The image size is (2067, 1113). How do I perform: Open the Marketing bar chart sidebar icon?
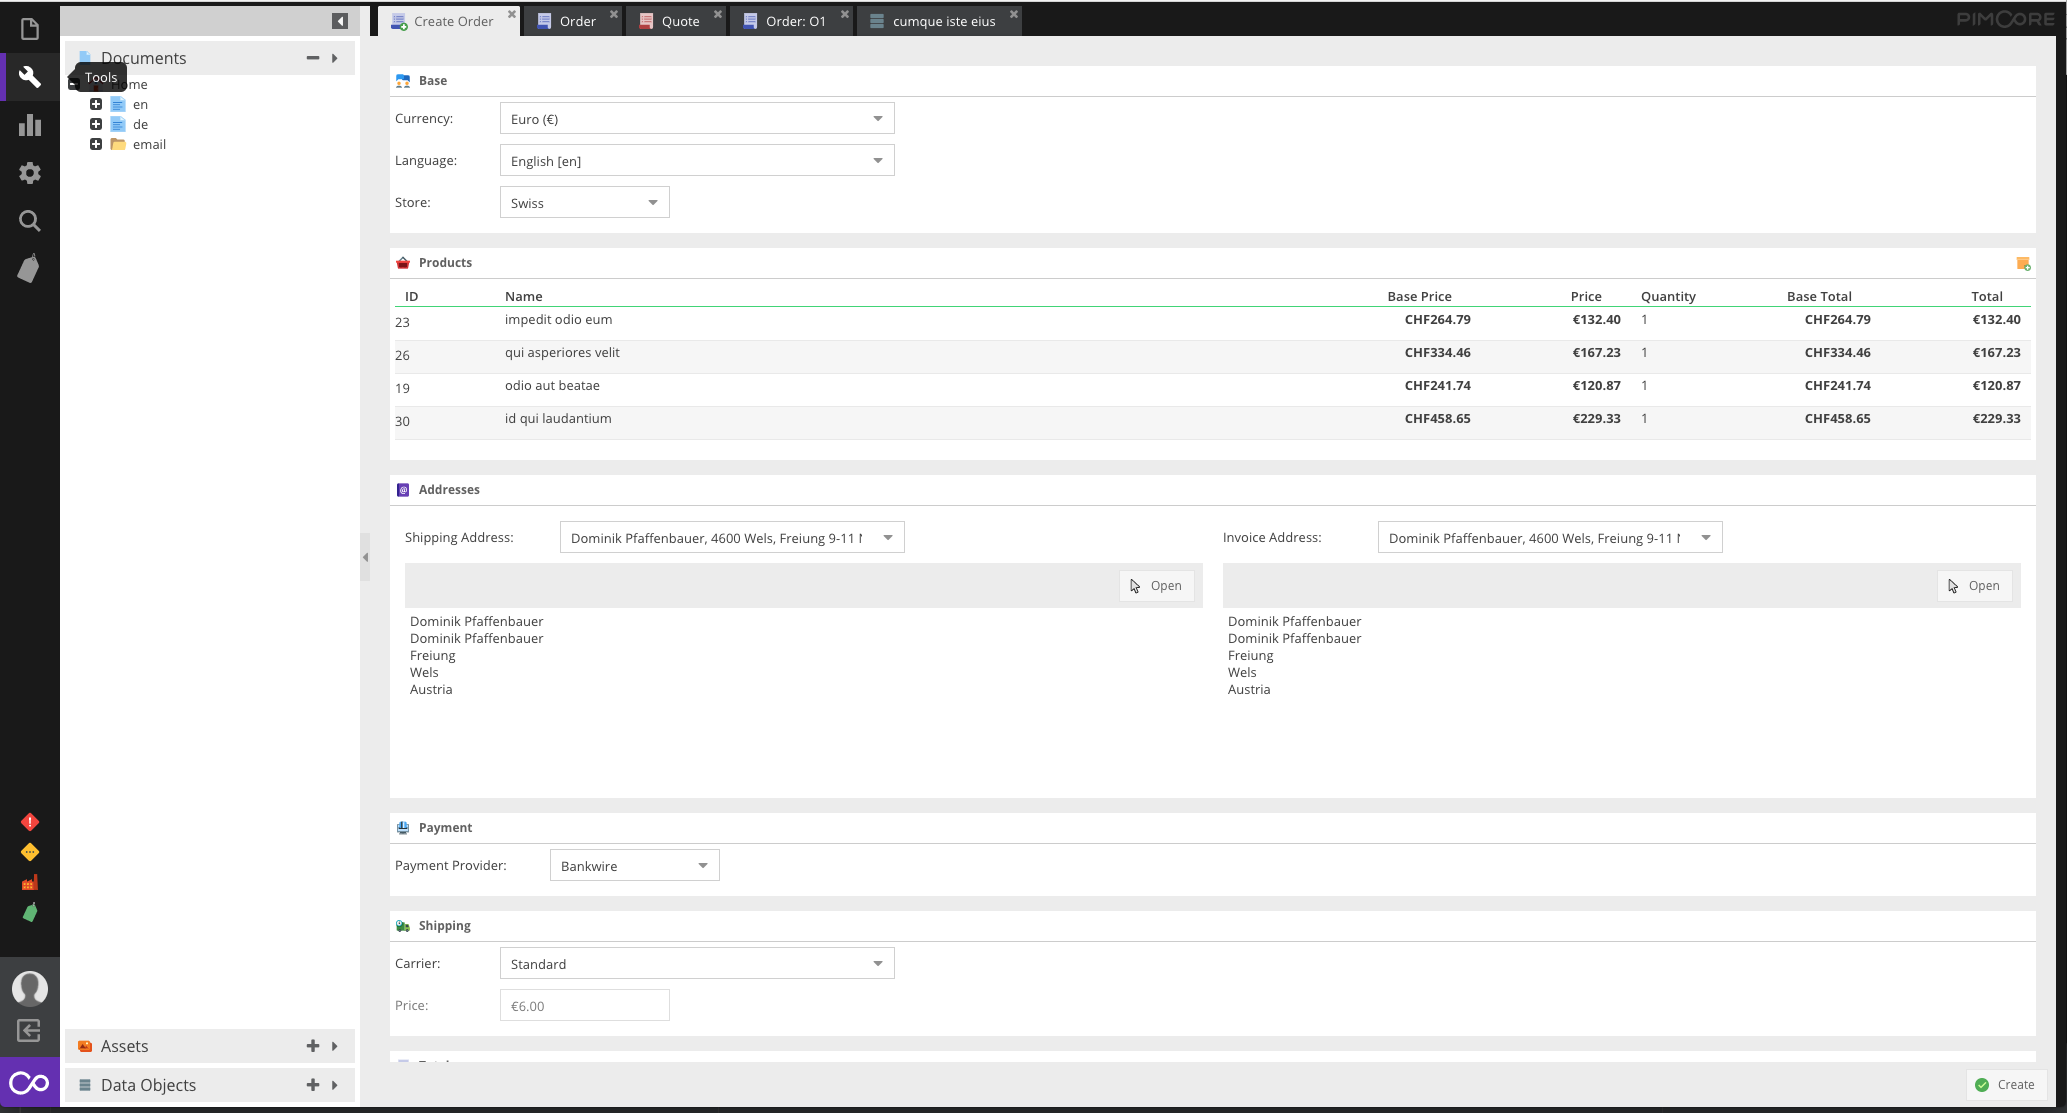pyautogui.click(x=29, y=125)
